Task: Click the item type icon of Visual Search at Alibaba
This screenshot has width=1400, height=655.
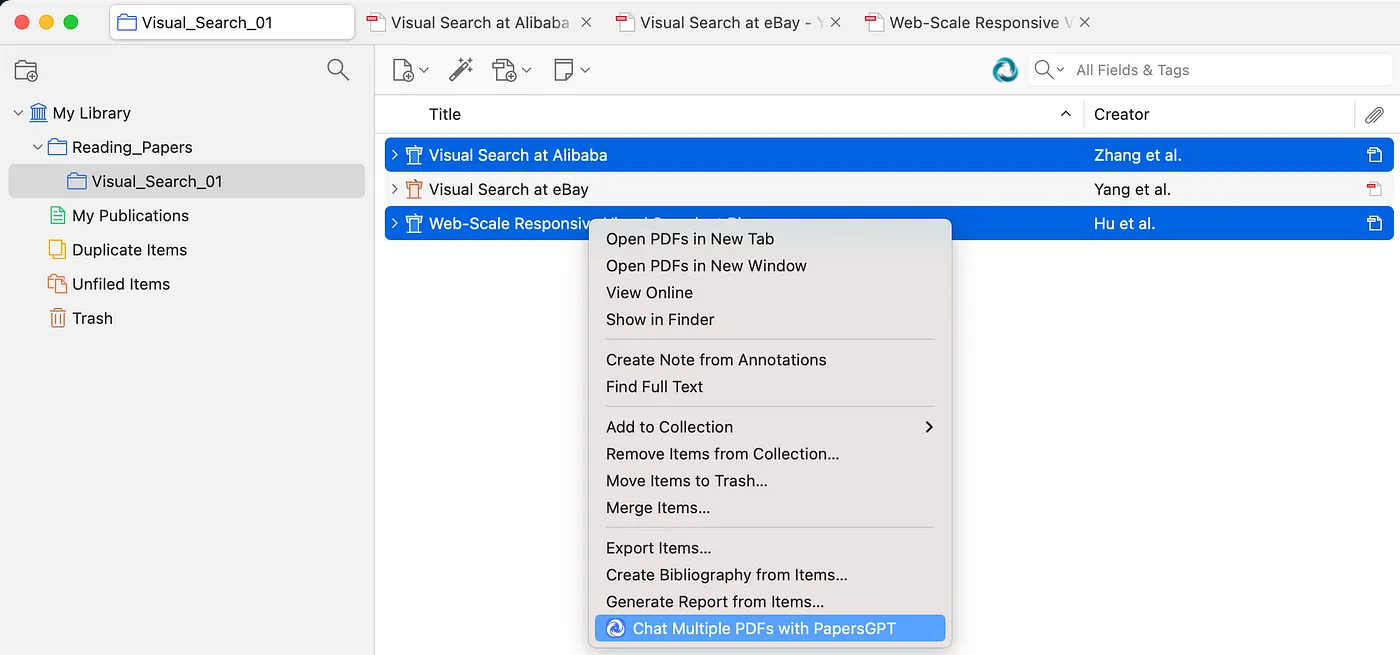Action: pos(414,155)
